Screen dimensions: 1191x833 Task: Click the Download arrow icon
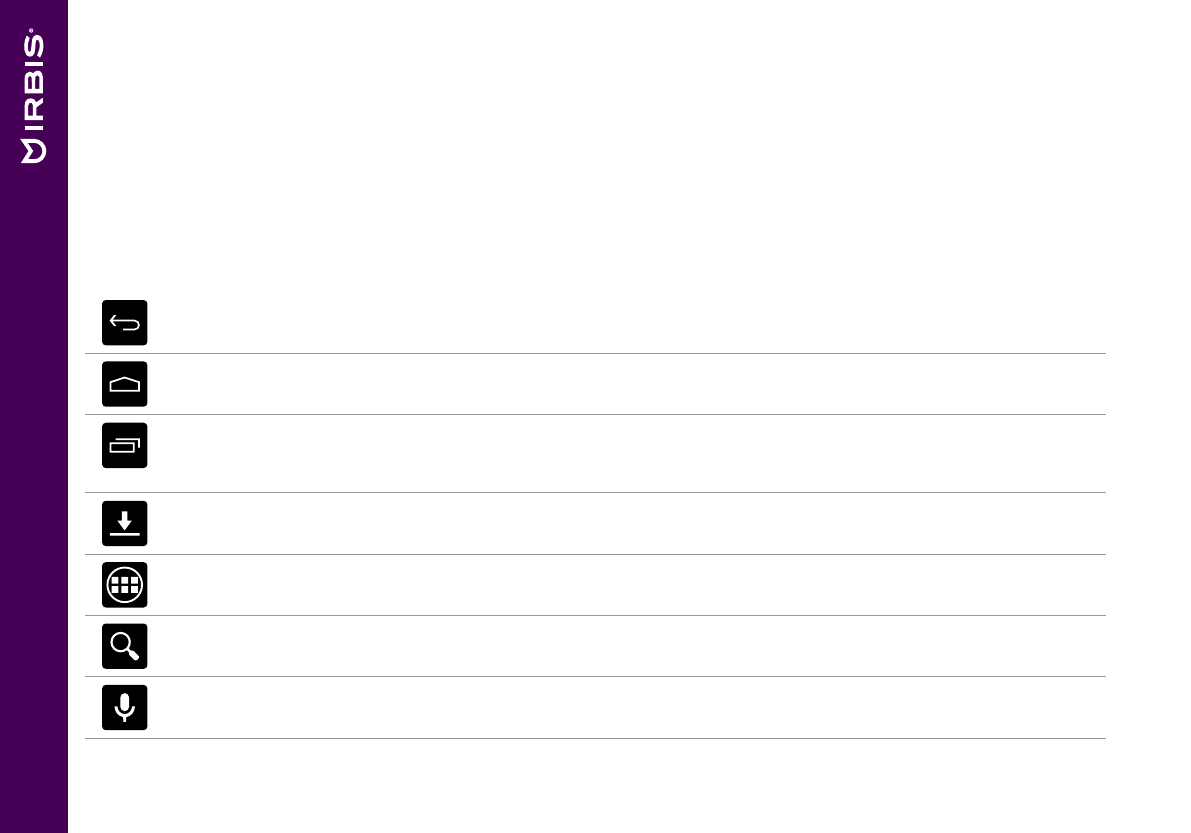tap(124, 524)
